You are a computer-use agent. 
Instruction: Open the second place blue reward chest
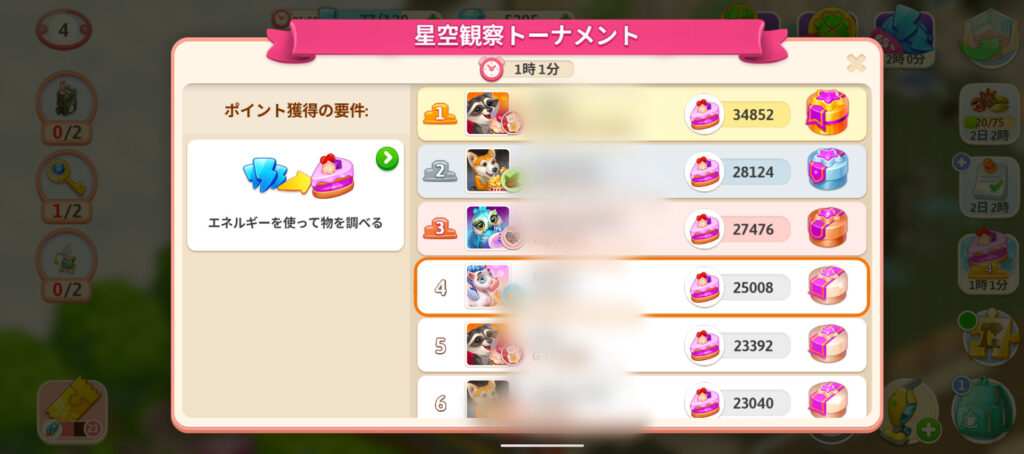tap(827, 170)
